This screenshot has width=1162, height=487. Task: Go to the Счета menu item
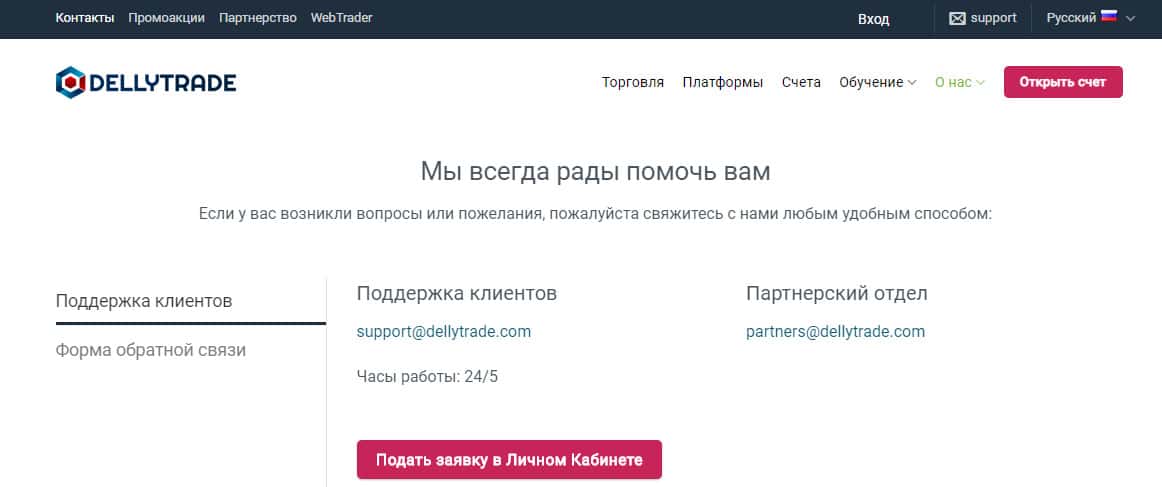click(801, 82)
